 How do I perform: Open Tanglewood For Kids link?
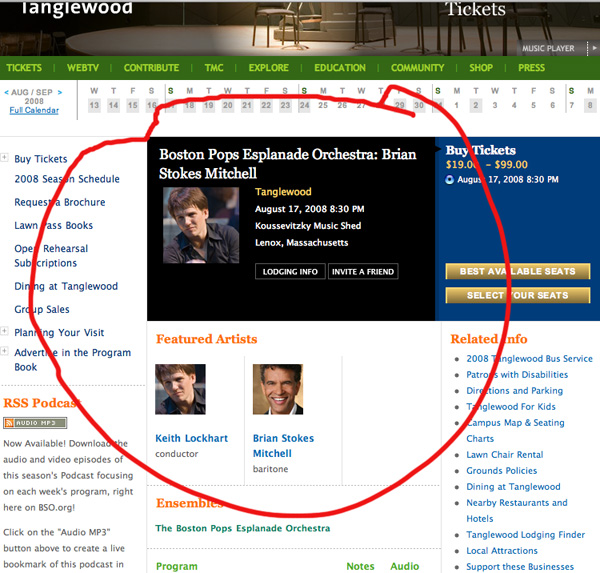pos(511,407)
